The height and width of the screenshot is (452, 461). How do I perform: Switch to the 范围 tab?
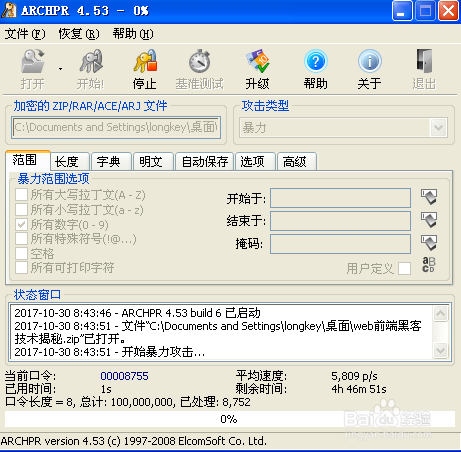click(x=28, y=160)
